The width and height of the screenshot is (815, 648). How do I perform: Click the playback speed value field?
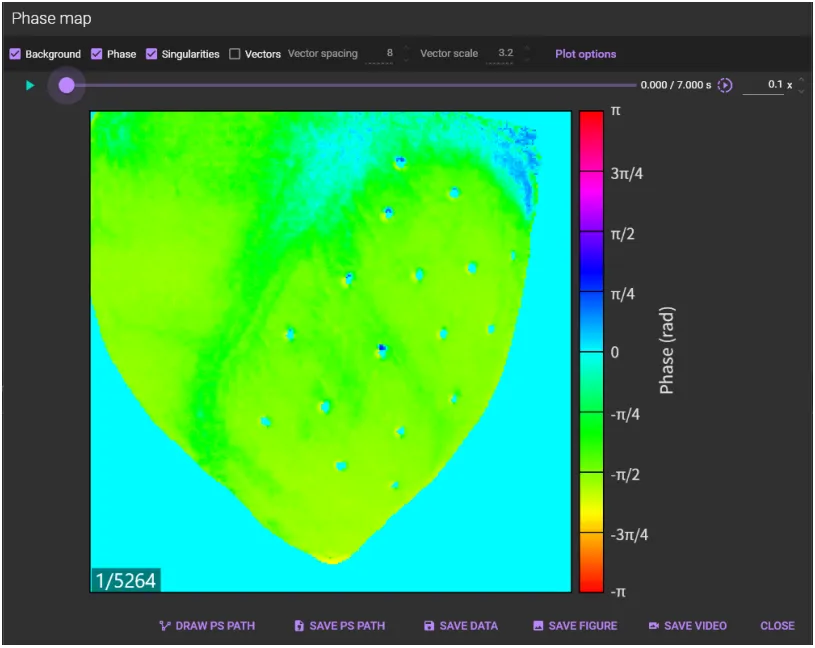pyautogui.click(x=768, y=85)
